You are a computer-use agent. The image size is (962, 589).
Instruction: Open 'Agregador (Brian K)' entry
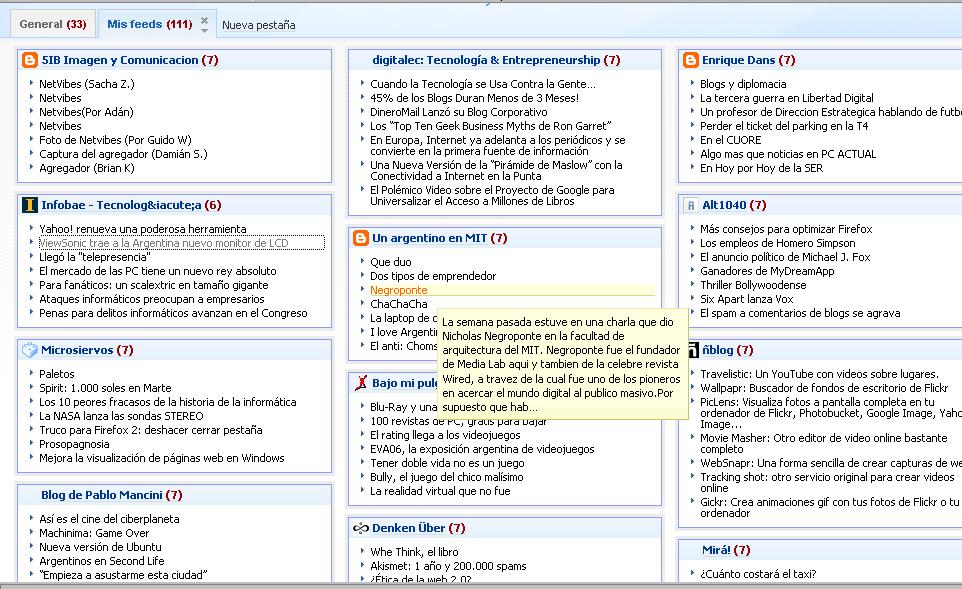click(x=87, y=168)
